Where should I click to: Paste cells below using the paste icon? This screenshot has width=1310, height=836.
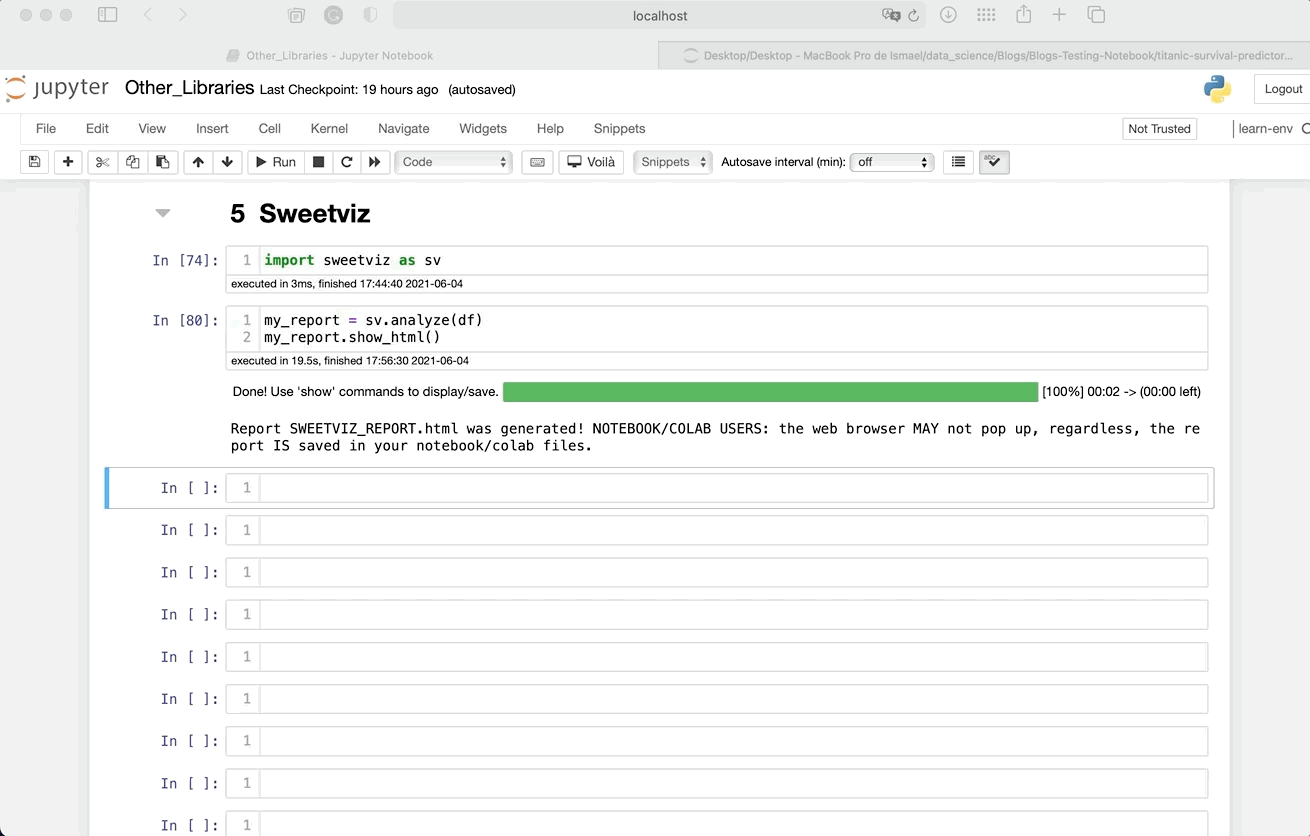click(162, 162)
